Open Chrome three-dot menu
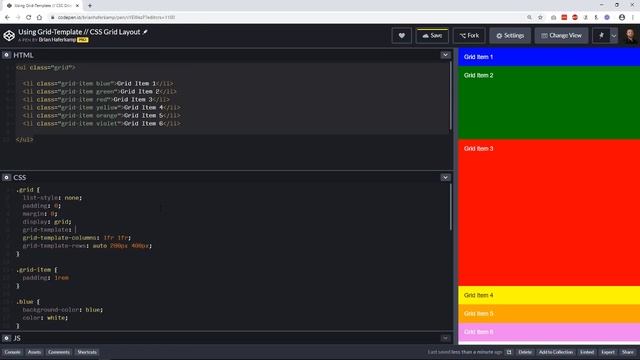 (633, 18)
